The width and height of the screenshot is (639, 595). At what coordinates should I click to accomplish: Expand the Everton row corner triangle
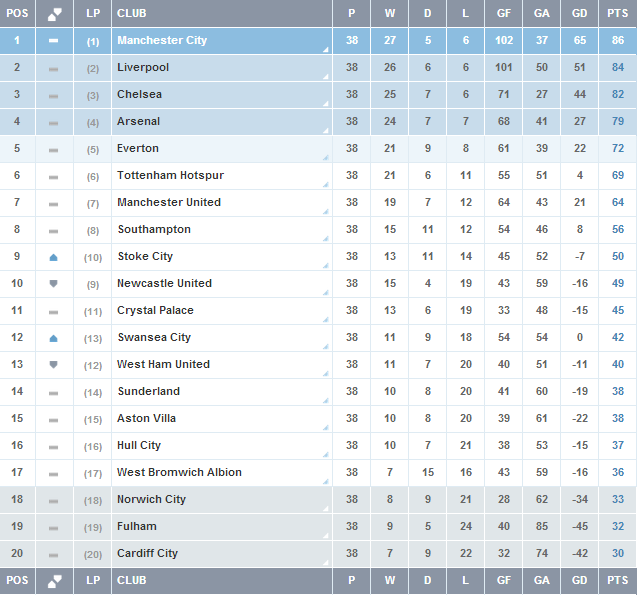[326, 157]
